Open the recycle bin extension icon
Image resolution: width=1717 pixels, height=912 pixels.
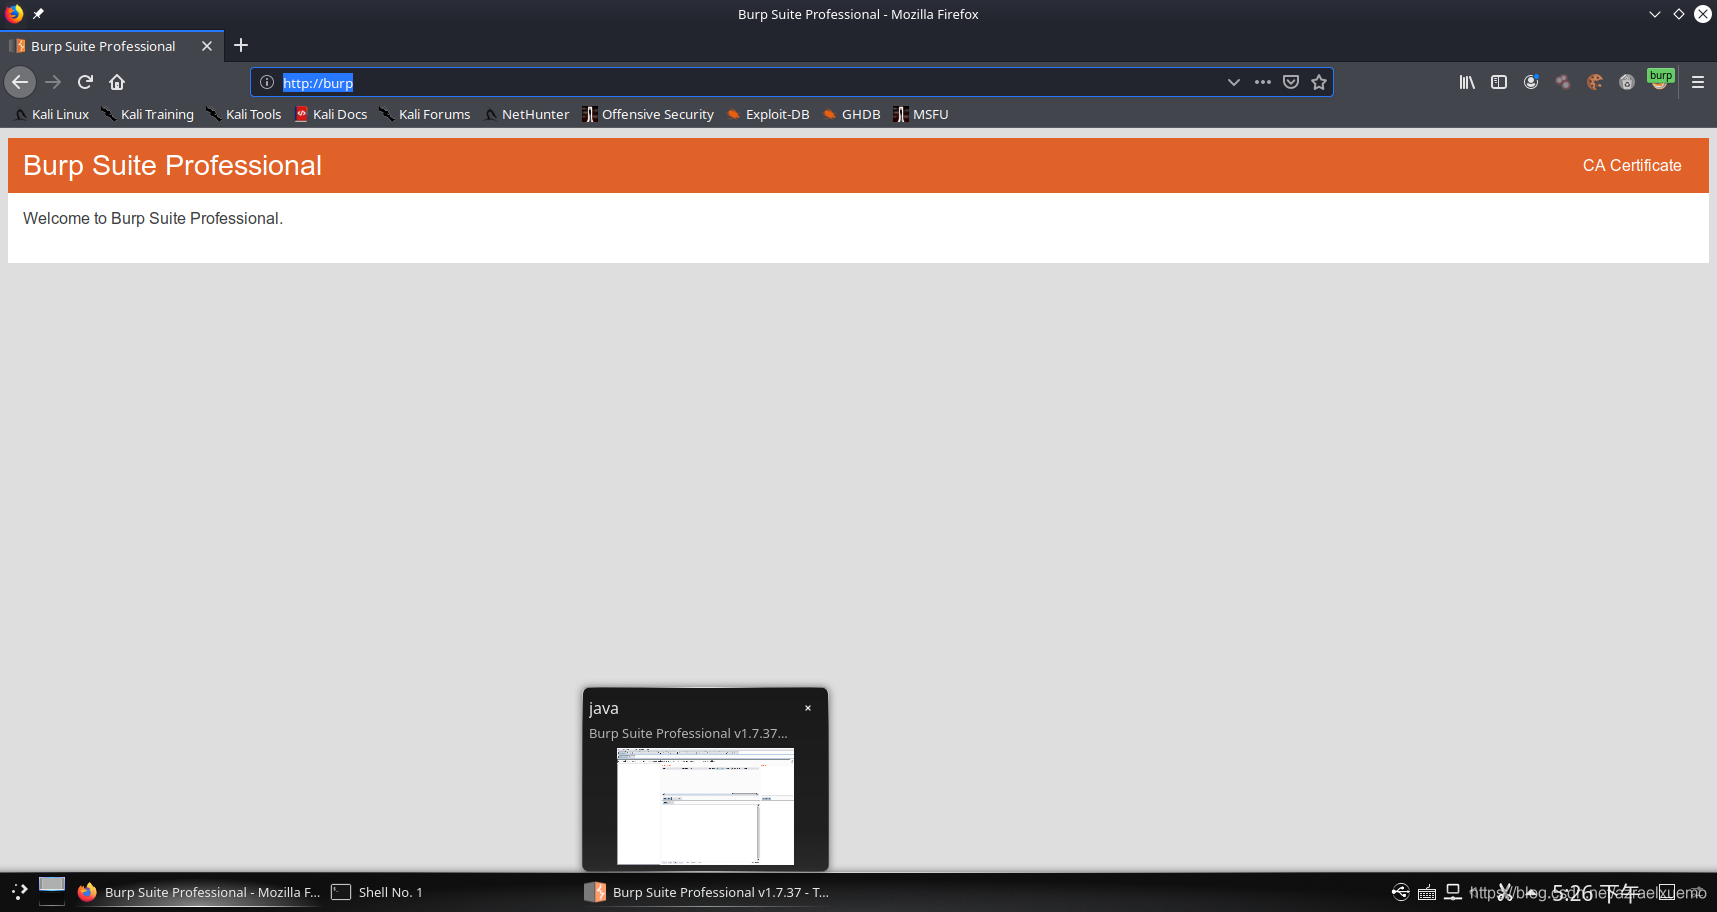[1627, 82]
